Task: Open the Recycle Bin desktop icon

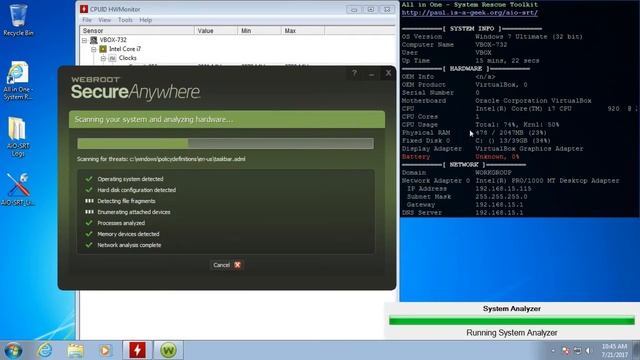Action: (18, 20)
